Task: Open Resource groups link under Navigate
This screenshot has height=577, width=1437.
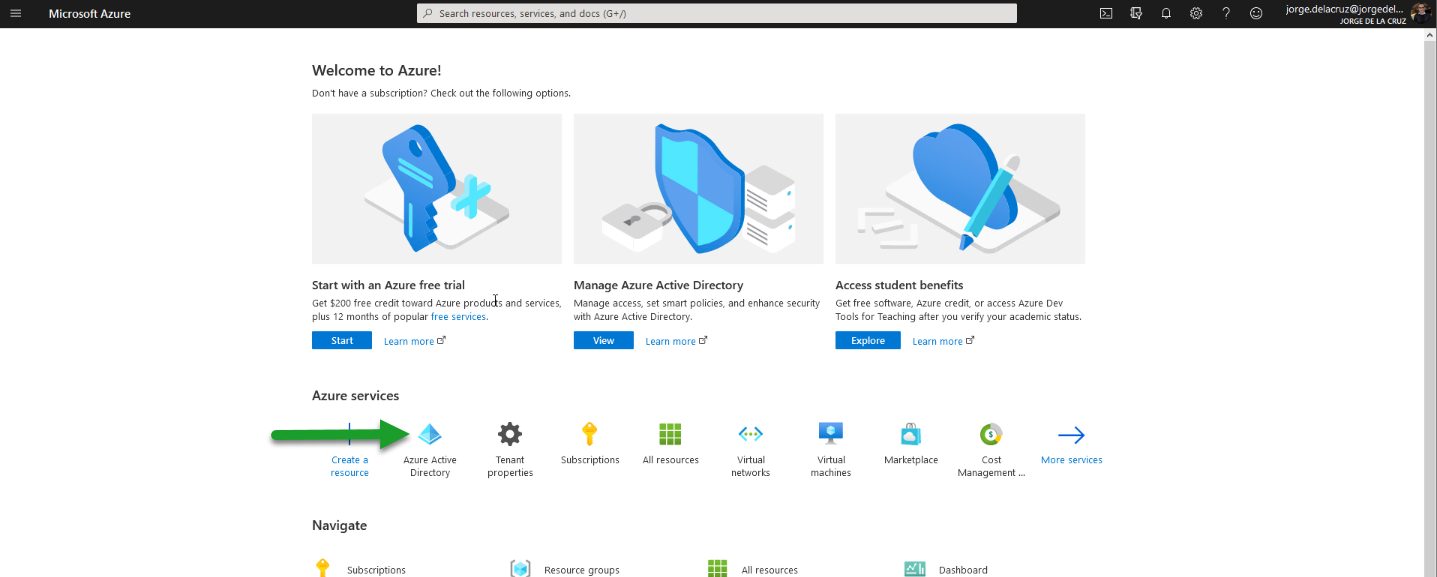Action: click(x=582, y=570)
